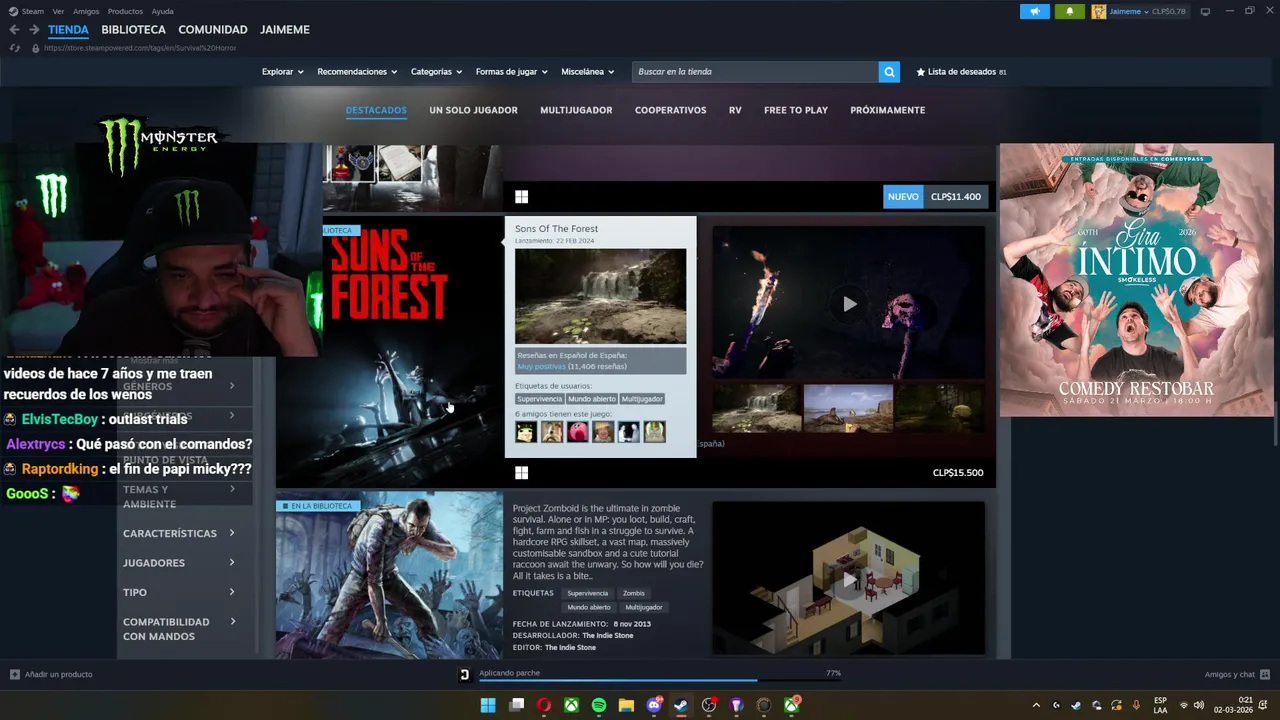Open the Productos menu
This screenshot has height=720, width=1280.
[125, 12]
